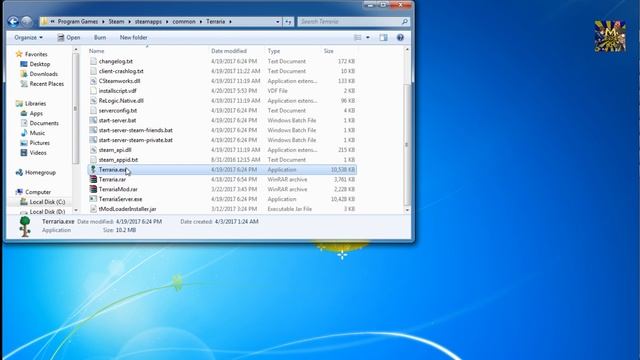Select the tModLoaderInstaller.jar icon
The height and width of the screenshot is (360, 640).
coord(93,209)
